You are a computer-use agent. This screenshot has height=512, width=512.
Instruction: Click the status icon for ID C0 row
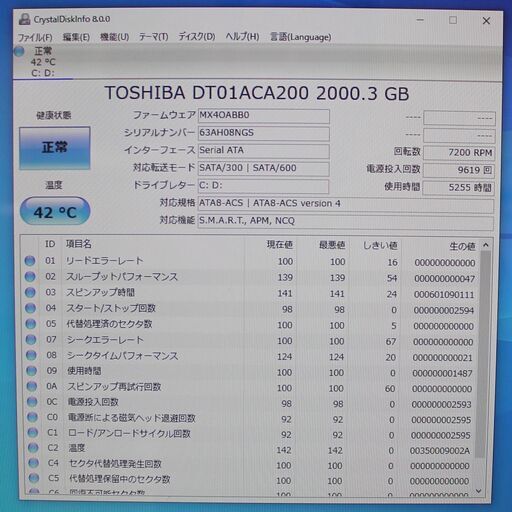coord(33,417)
